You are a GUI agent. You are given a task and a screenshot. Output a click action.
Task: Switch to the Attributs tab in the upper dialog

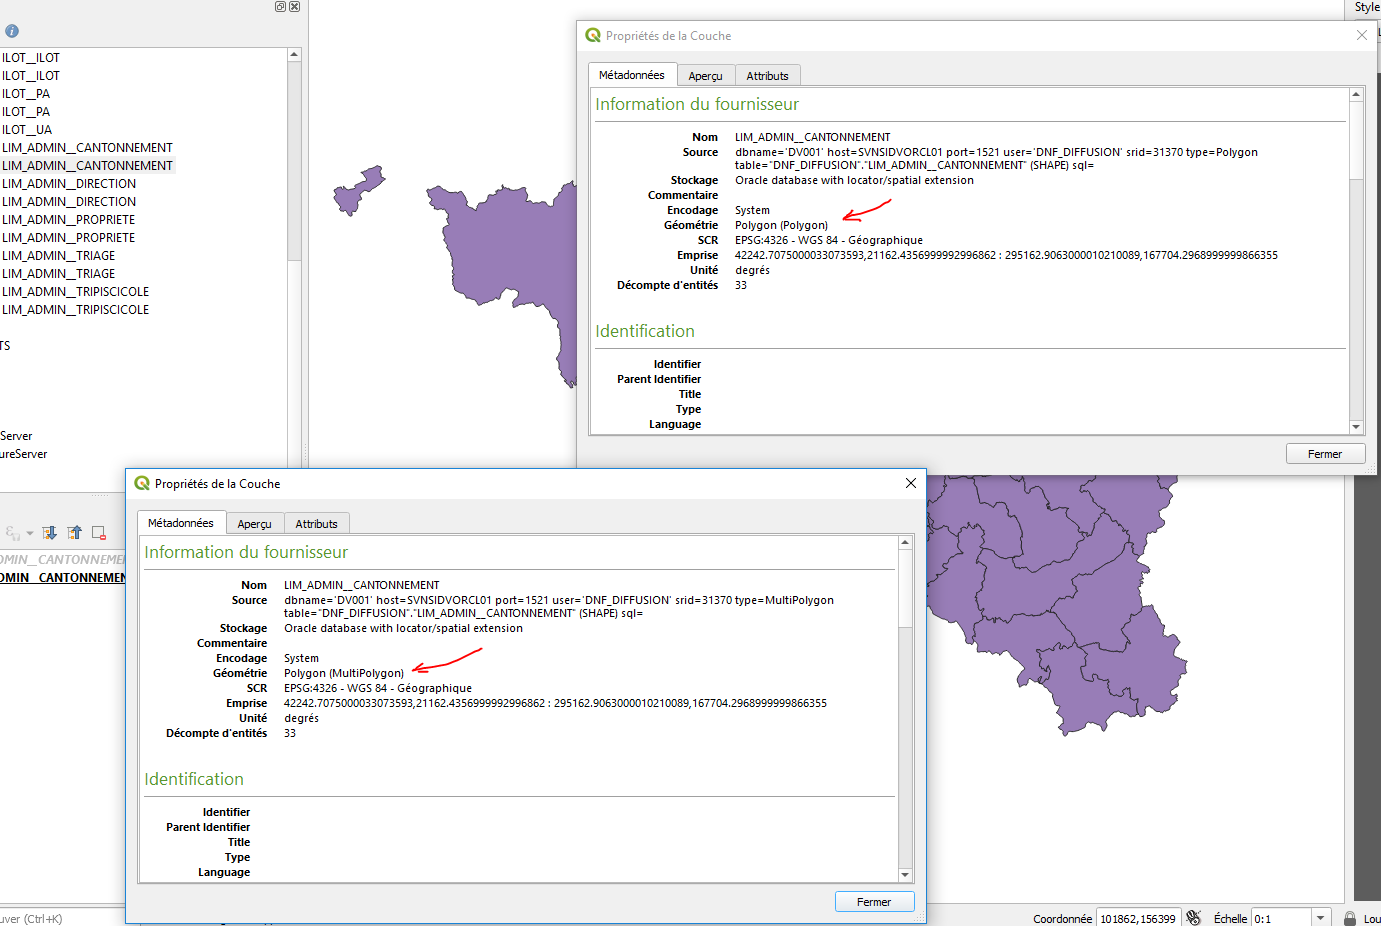767,75
